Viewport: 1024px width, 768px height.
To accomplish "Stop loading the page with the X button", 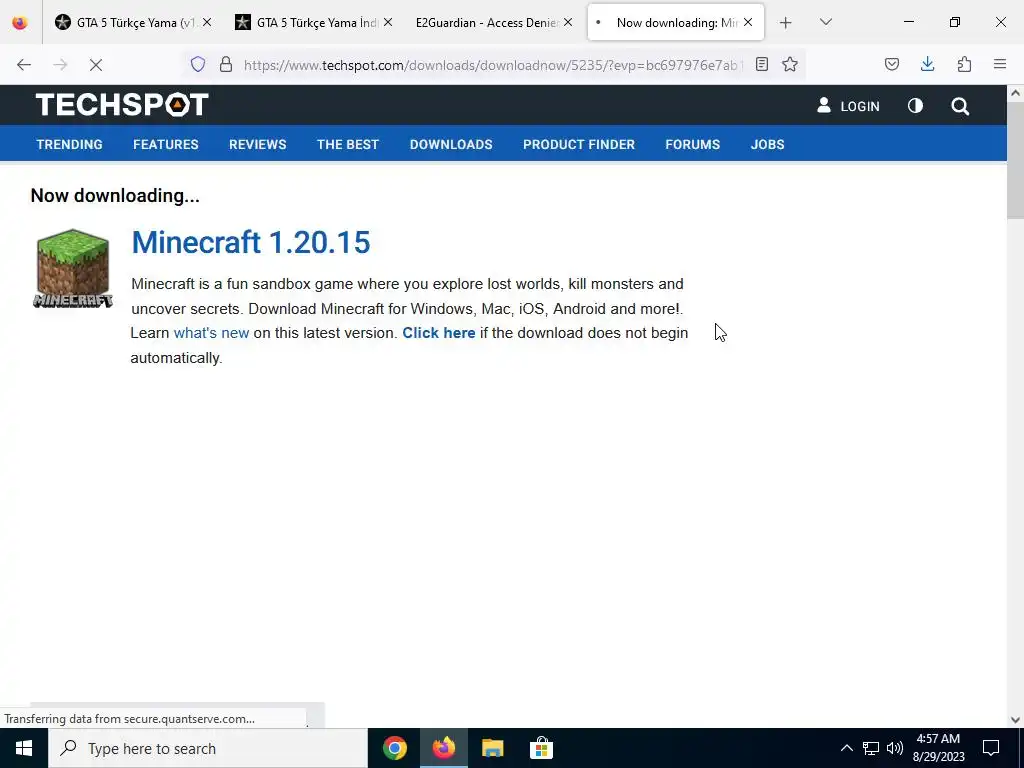I will 95,65.
